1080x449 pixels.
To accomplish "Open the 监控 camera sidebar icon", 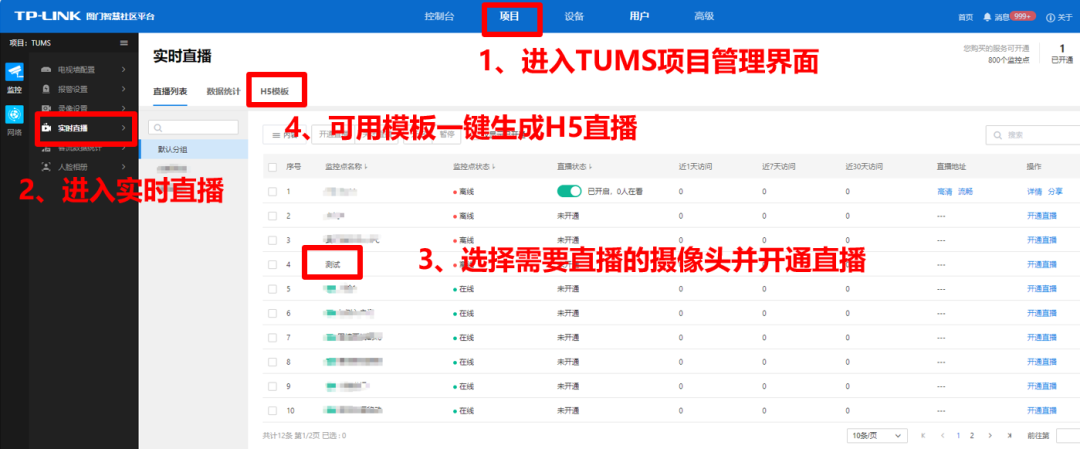I will [14, 72].
